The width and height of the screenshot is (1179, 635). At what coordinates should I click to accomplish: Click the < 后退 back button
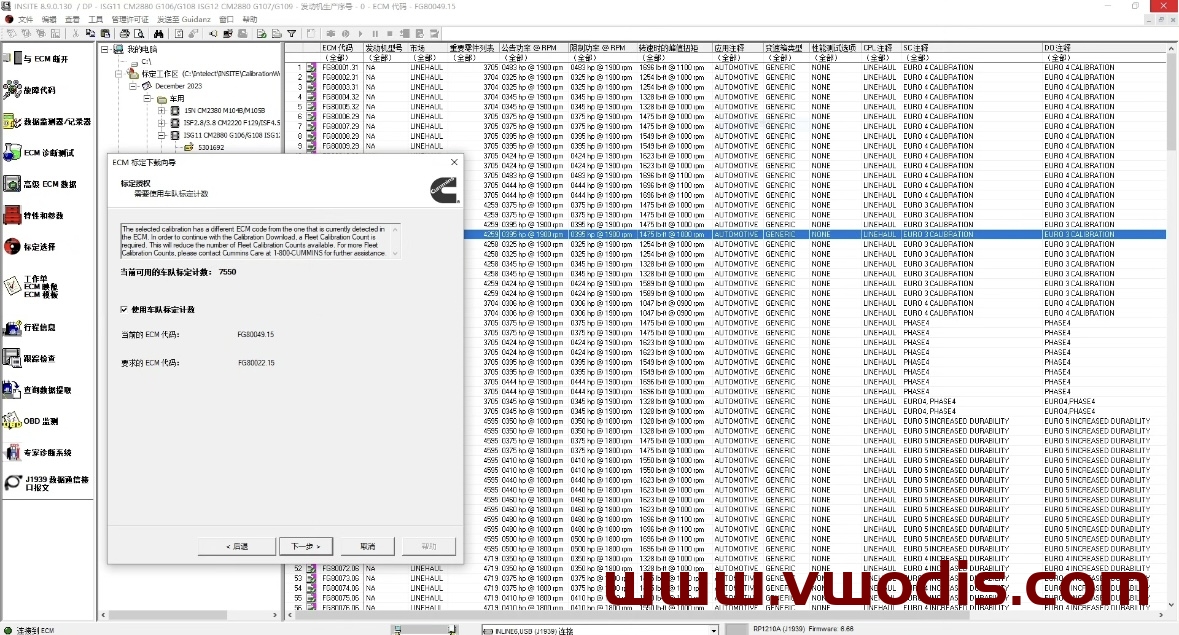pos(237,546)
